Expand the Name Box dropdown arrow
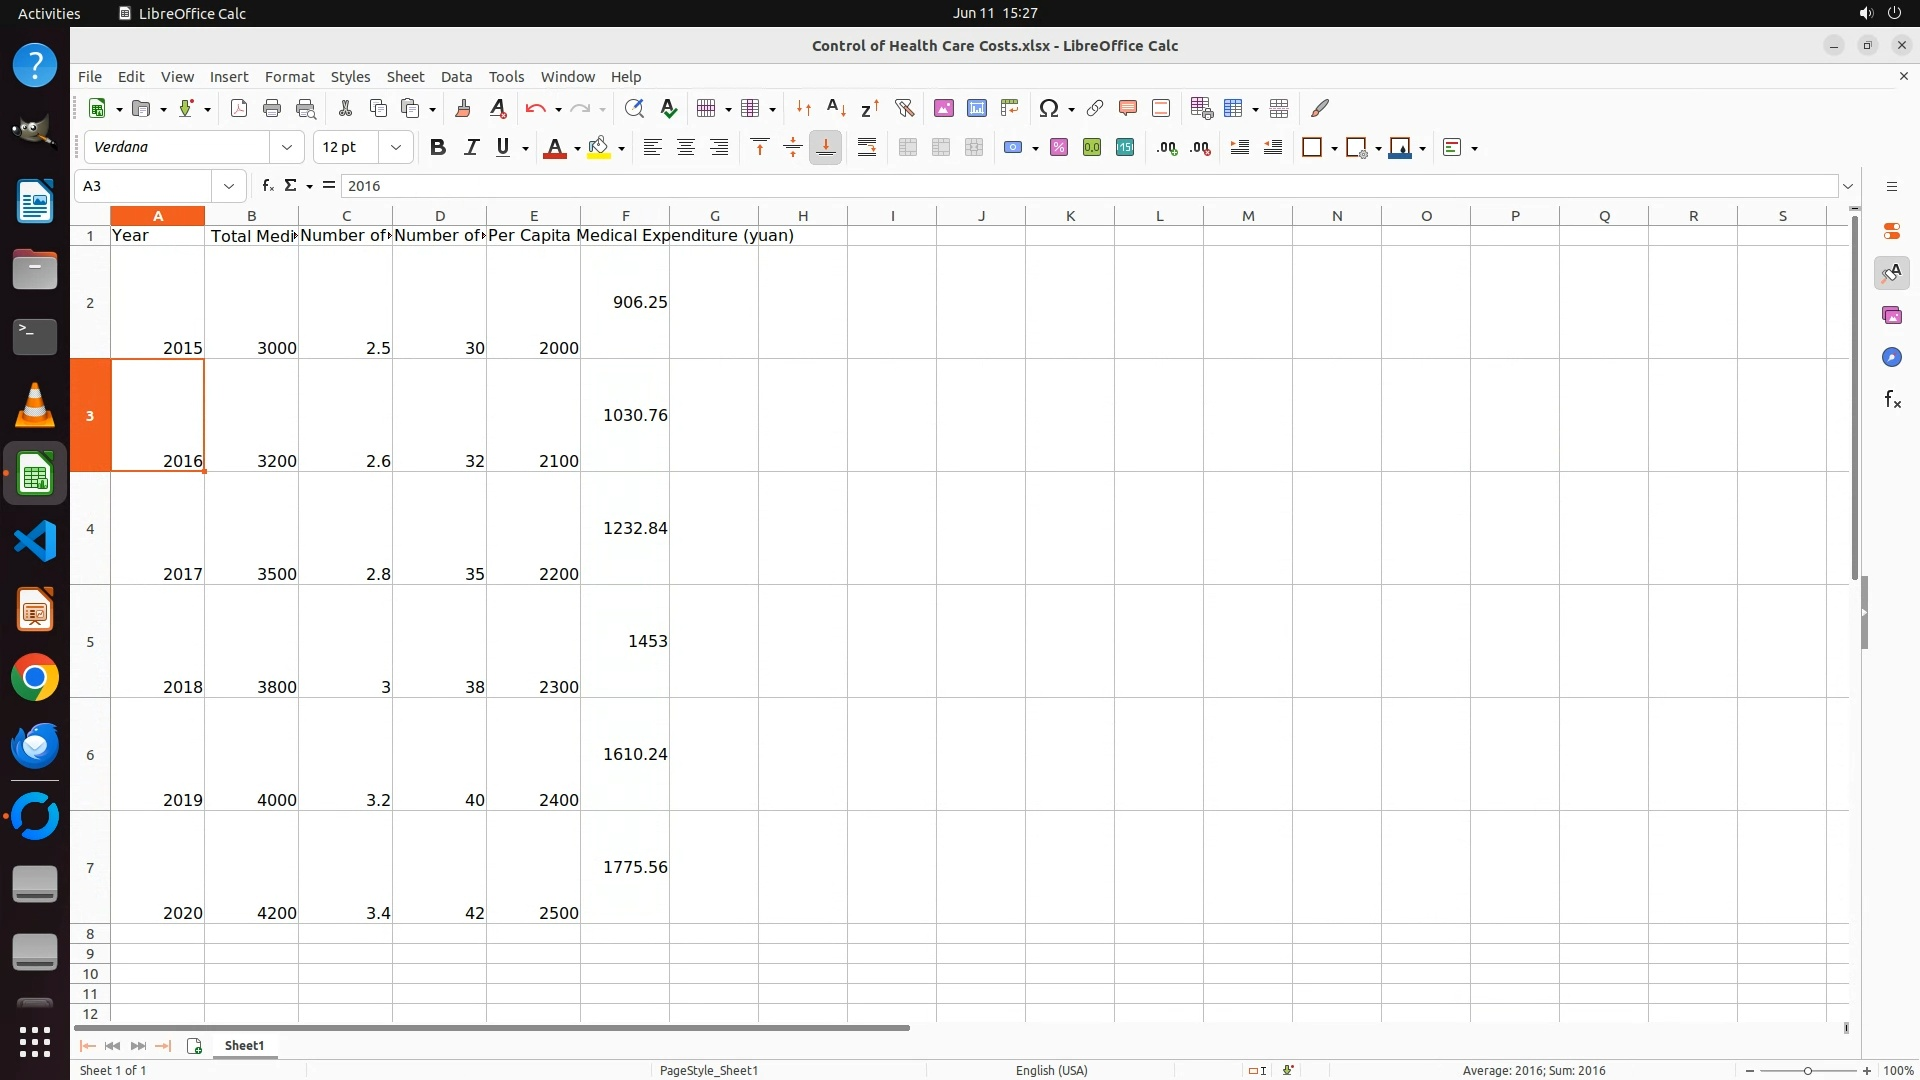 pos(229,186)
